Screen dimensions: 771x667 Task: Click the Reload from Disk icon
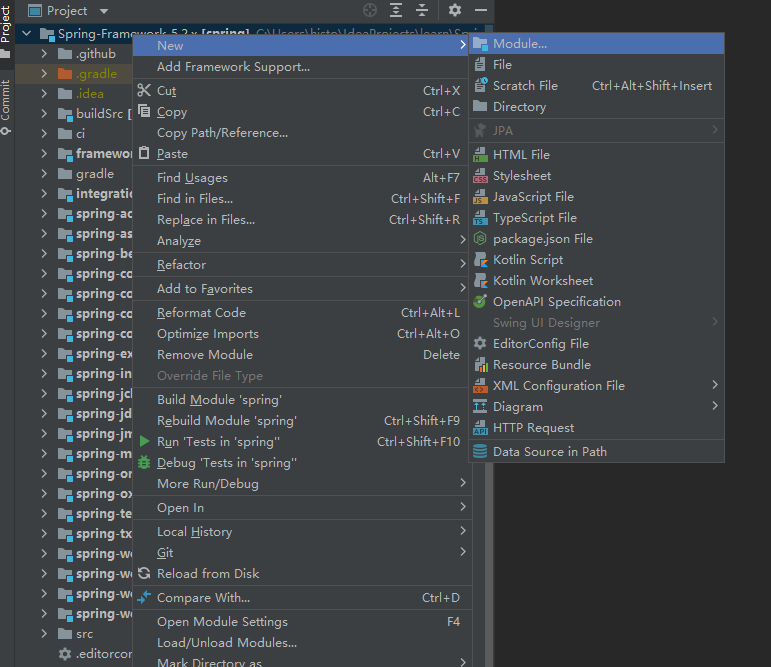click(144, 573)
